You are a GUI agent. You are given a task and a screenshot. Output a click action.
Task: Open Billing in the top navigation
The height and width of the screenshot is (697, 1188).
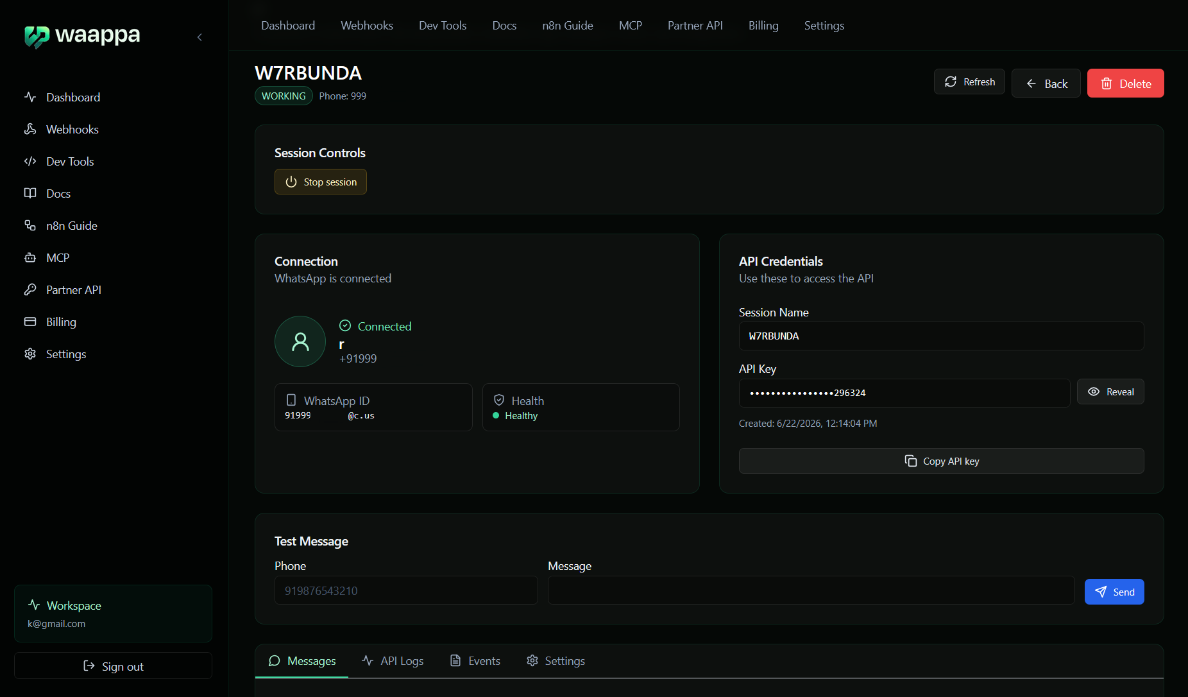[x=763, y=26]
